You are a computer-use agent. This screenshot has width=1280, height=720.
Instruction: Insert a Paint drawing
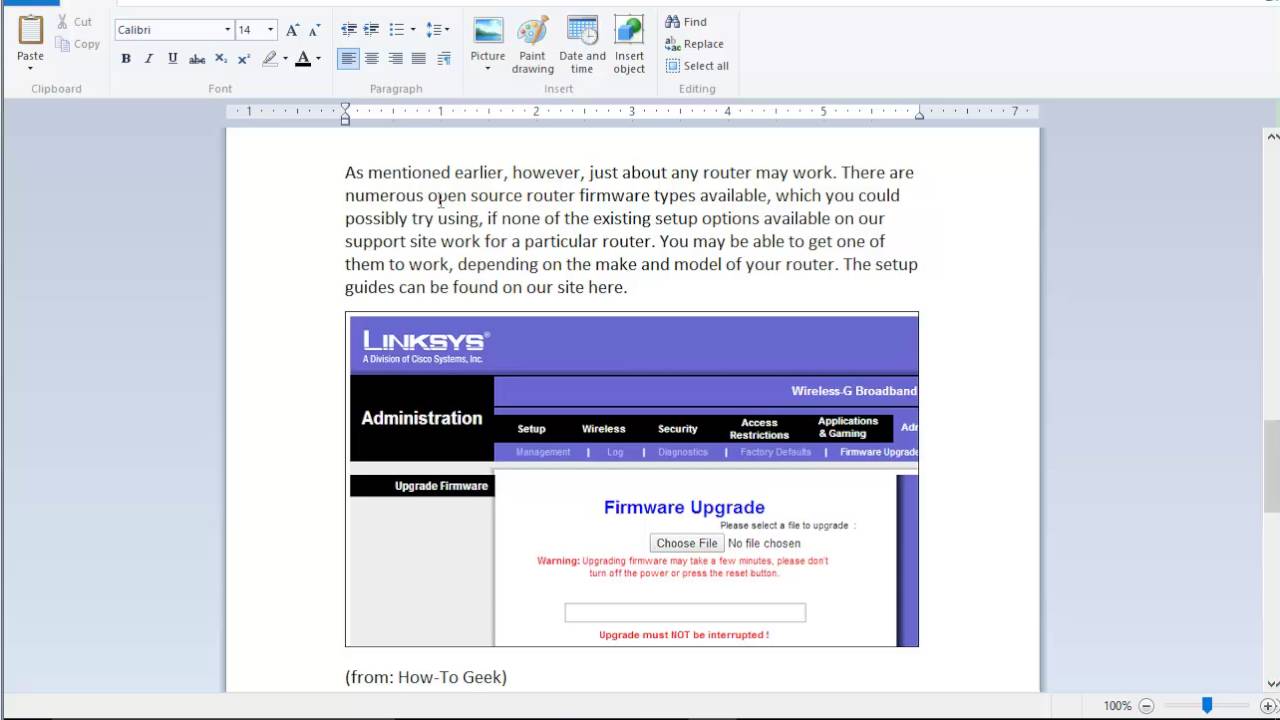pos(533,44)
